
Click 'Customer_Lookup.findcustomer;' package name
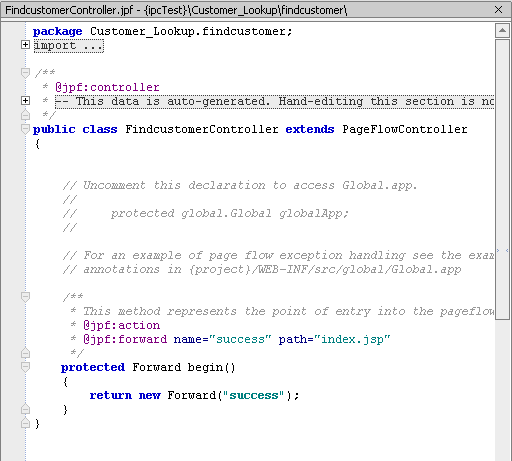click(191, 32)
